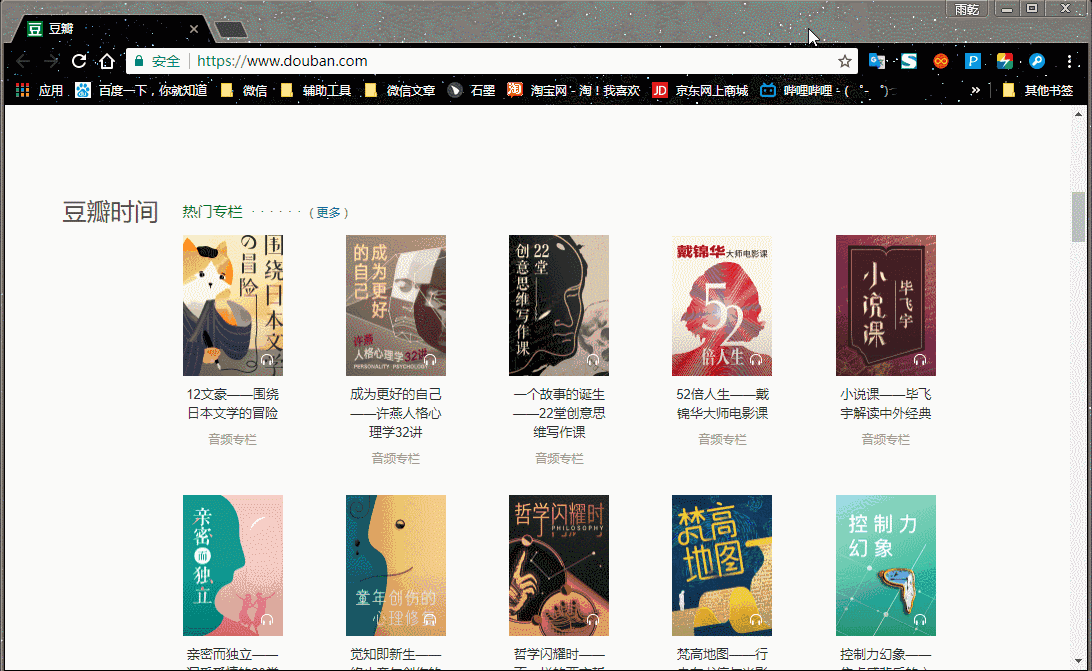Open the 微信 bookmark folder
1092x671 pixels.
[244, 91]
